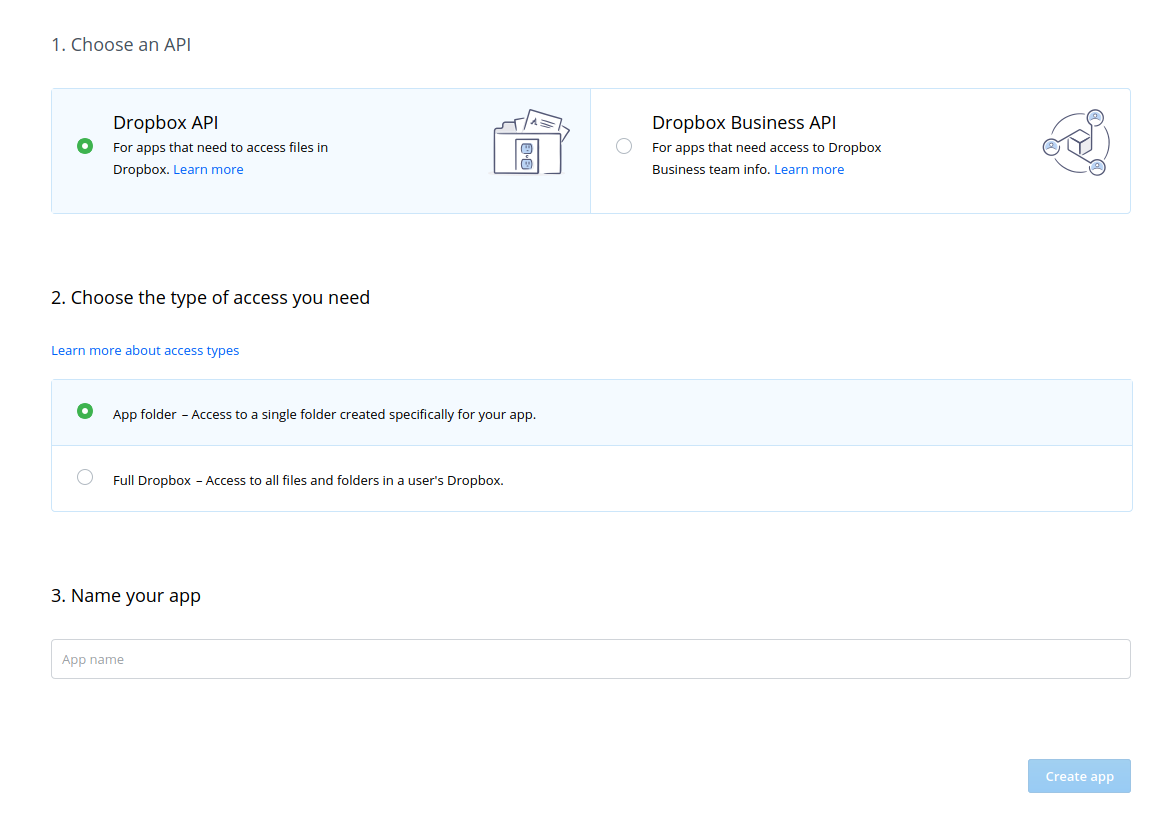The height and width of the screenshot is (821, 1166).
Task: Open Learn more link under Dropbox Business API
Action: 809,170
